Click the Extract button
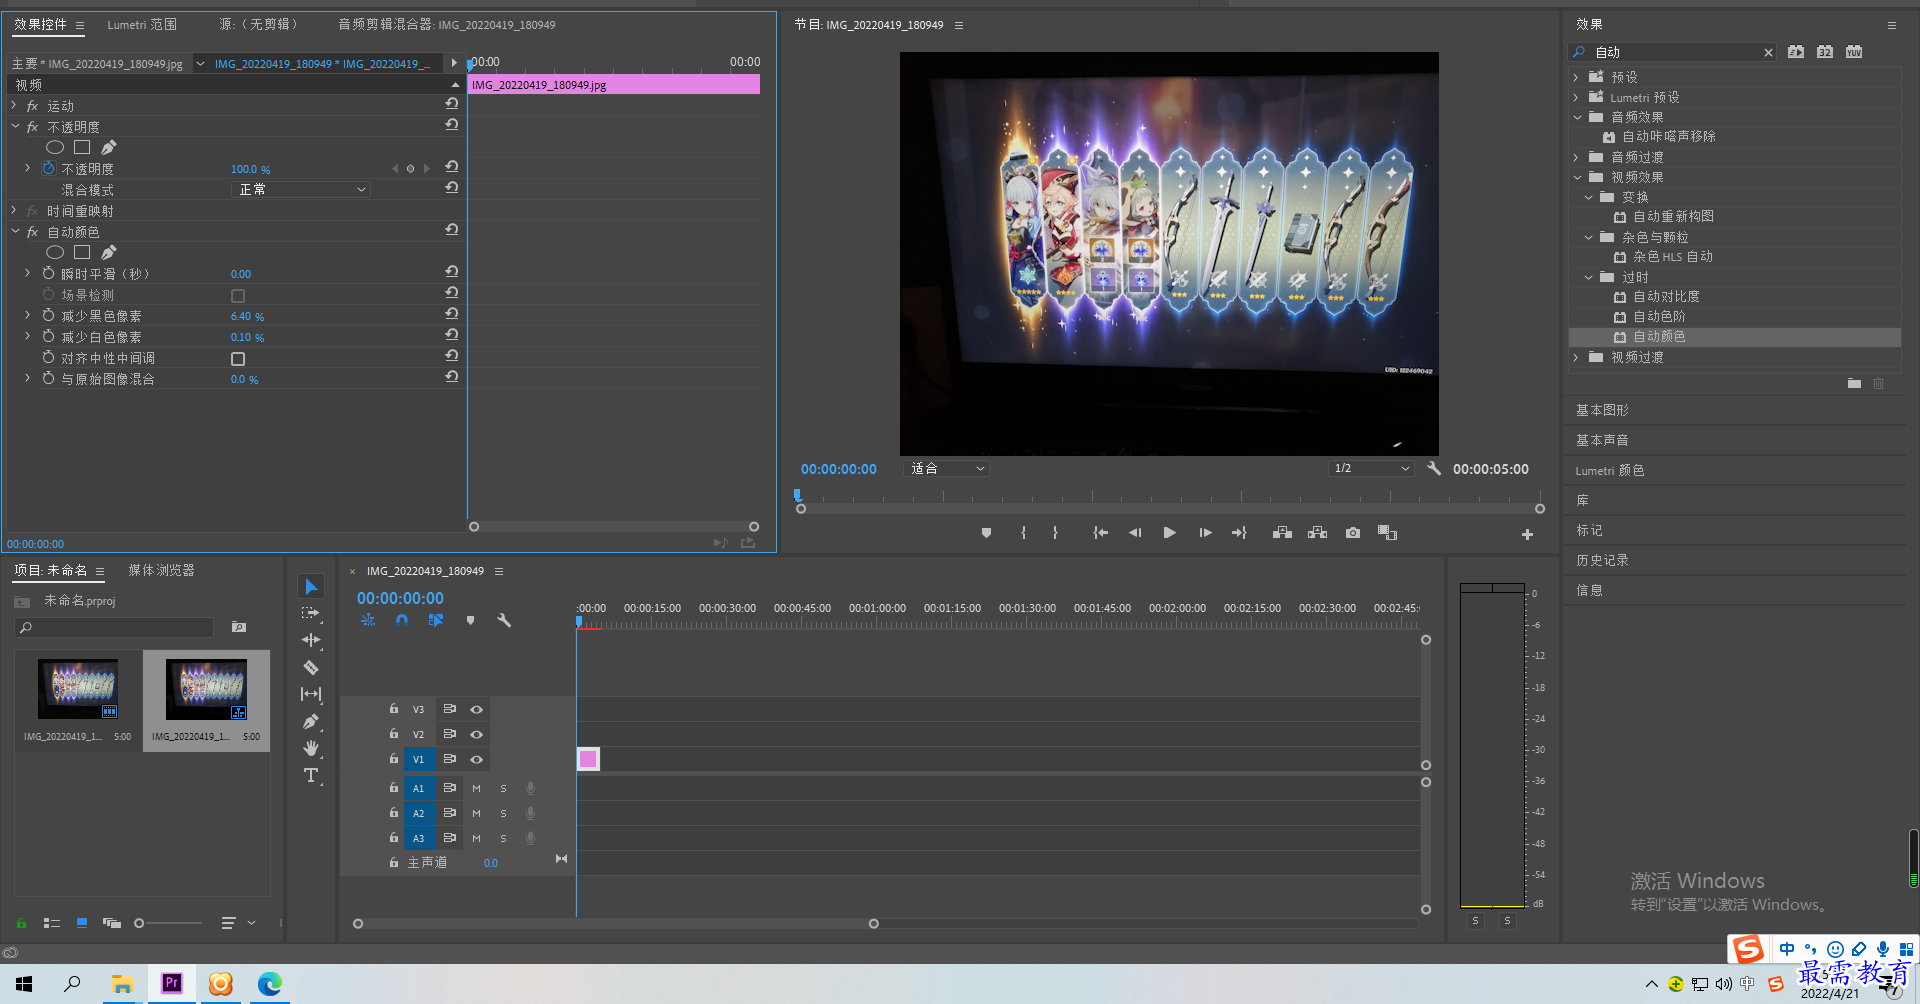 (x=1317, y=533)
